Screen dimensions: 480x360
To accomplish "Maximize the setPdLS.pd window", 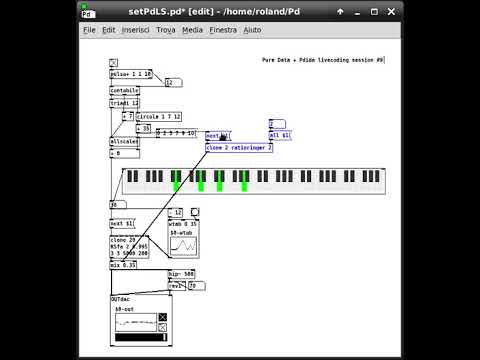I will point(374,12).
